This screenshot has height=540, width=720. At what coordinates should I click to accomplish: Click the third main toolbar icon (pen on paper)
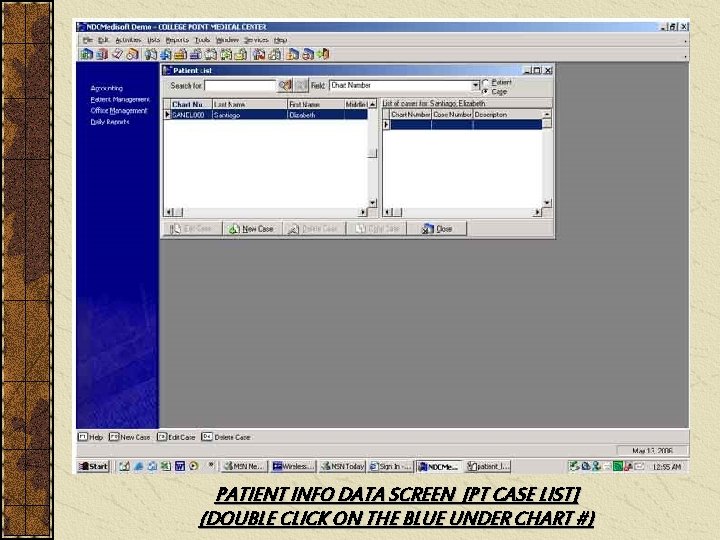tap(117, 54)
